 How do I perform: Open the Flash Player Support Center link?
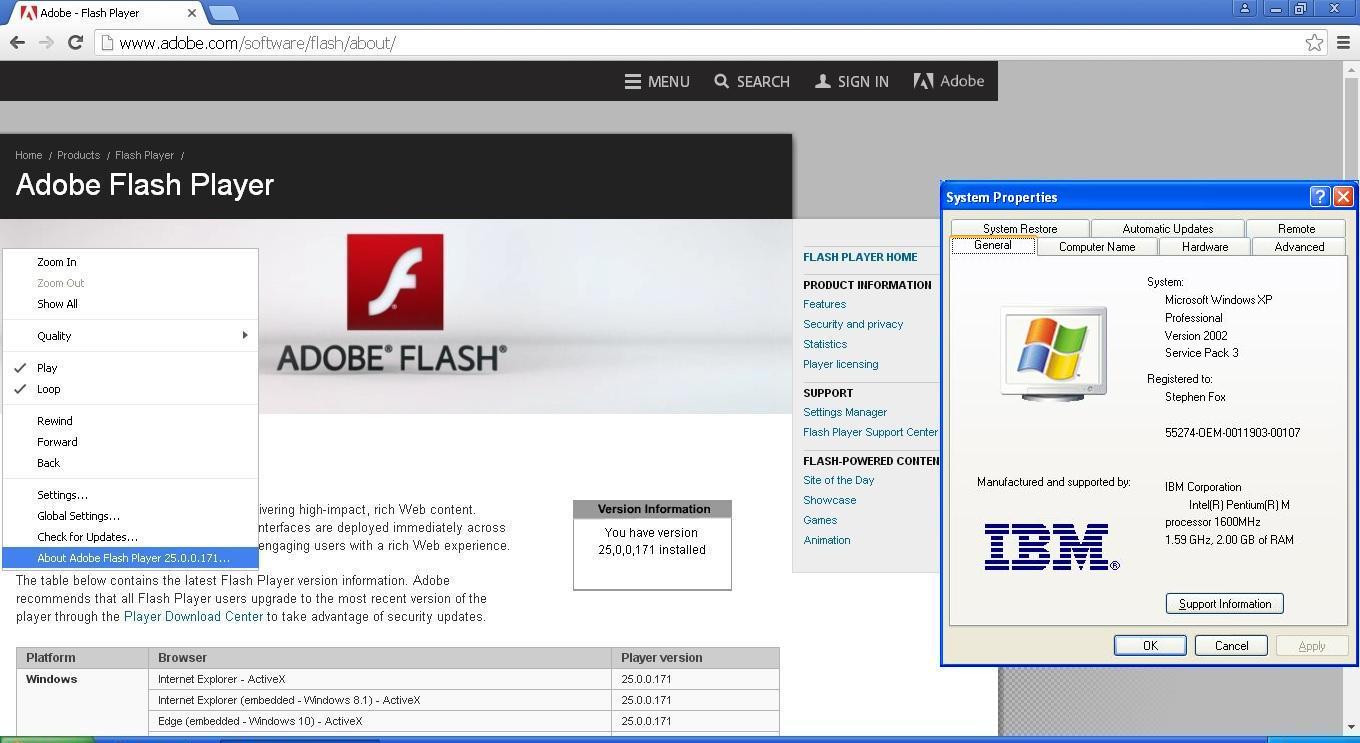(x=870, y=432)
